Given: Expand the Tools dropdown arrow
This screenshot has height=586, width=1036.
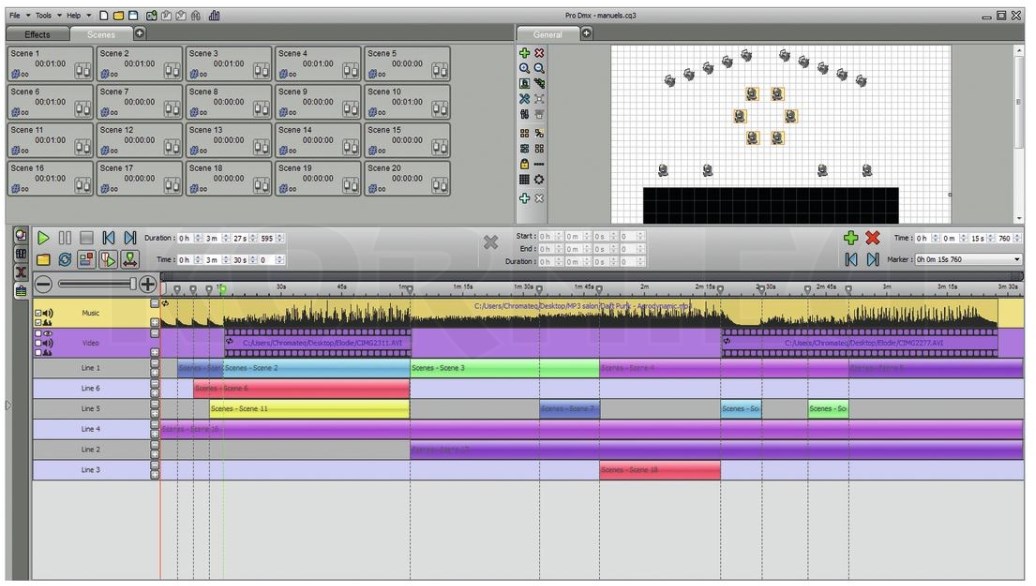Looking at the screenshot, I should pyautogui.click(x=60, y=16).
